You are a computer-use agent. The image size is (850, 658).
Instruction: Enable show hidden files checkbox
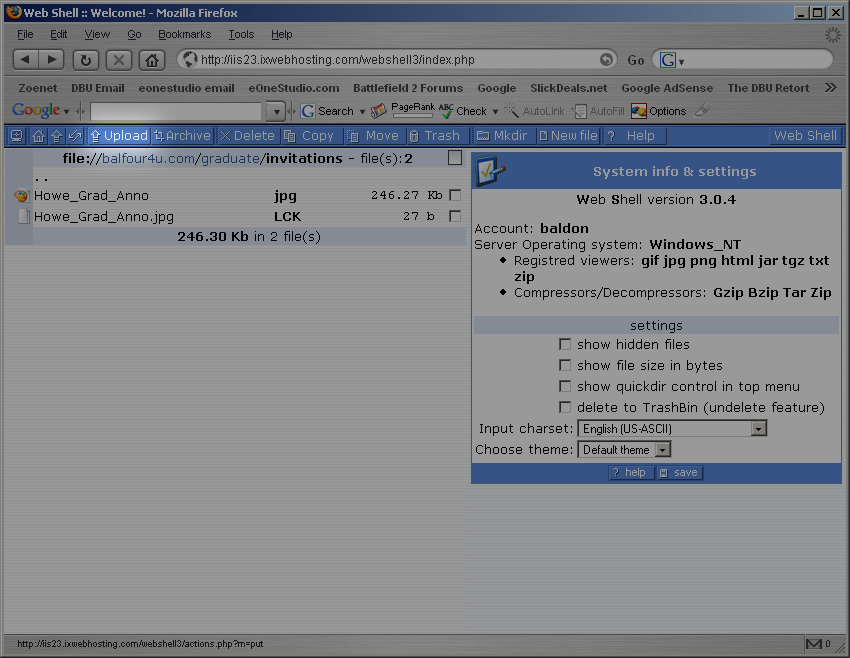[565, 344]
